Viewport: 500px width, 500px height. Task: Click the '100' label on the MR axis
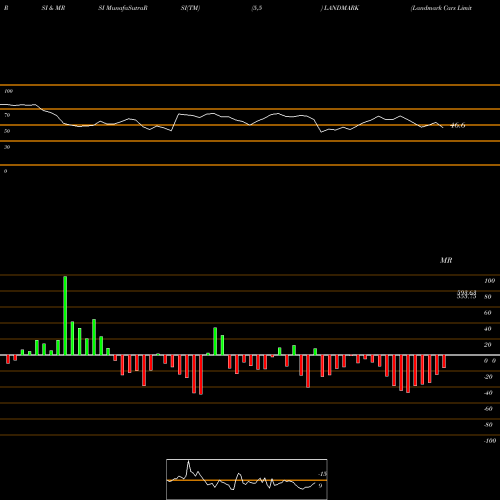[x=489, y=281]
